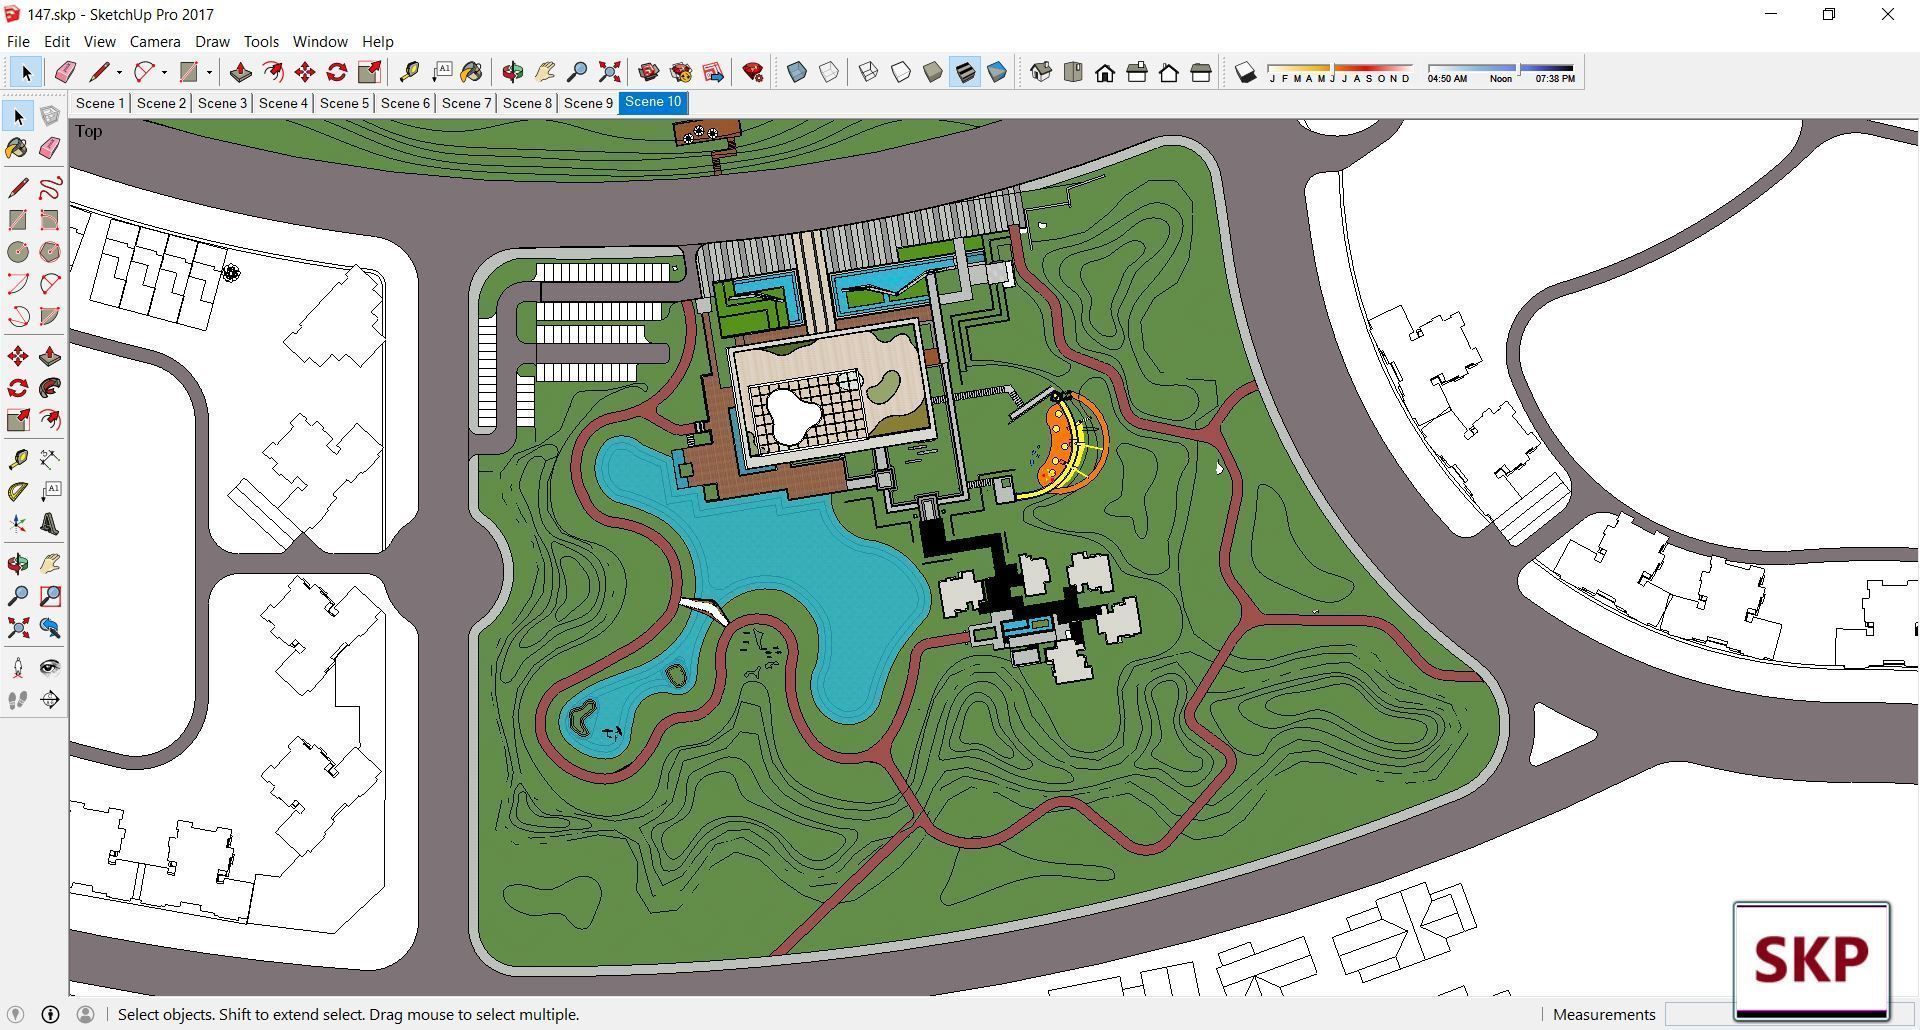This screenshot has width=1920, height=1030.
Task: Select the Polygon tool in the left palette
Action: click(x=50, y=252)
